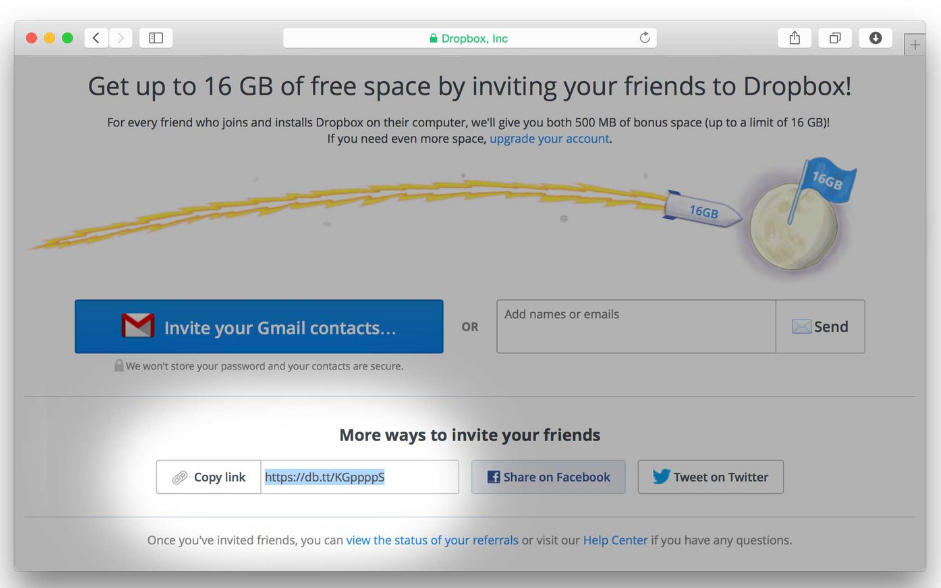Click the Gmail envelope icon on the invite button

(137, 325)
